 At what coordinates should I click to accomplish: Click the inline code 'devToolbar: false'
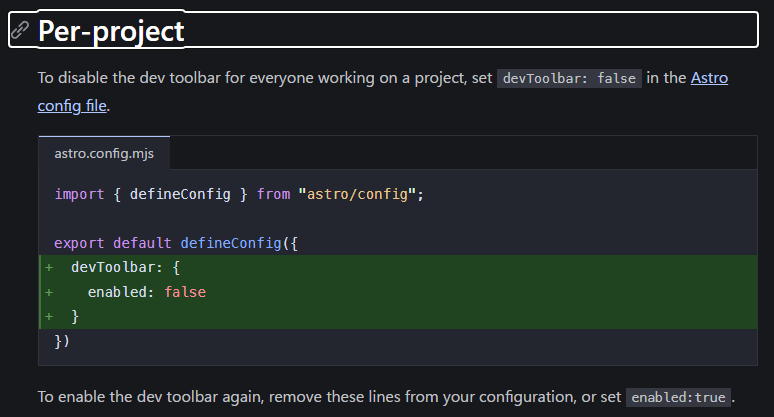point(569,78)
